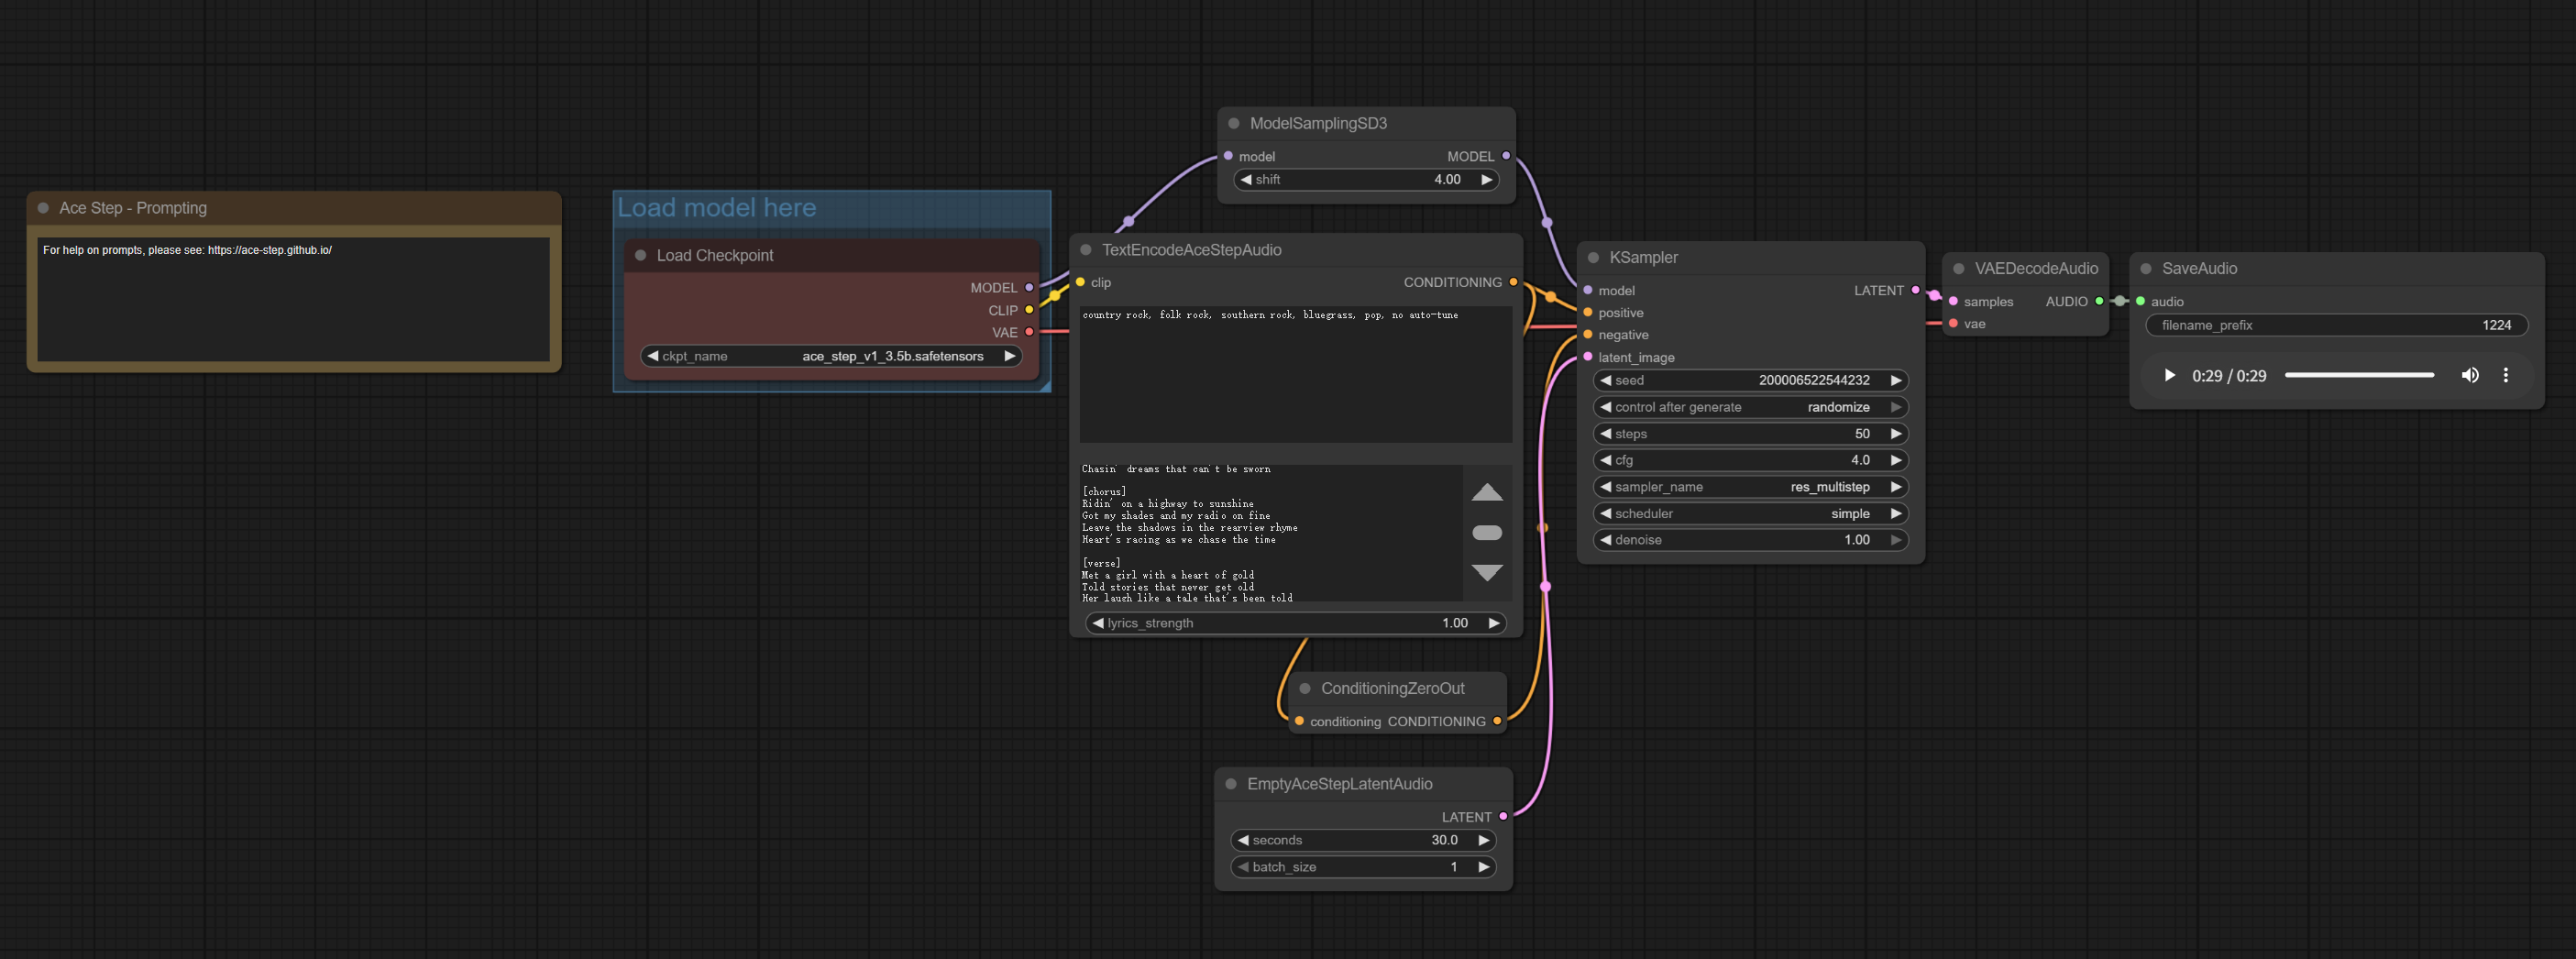Increase the seconds value
The width and height of the screenshot is (2576, 959).
pos(1484,840)
